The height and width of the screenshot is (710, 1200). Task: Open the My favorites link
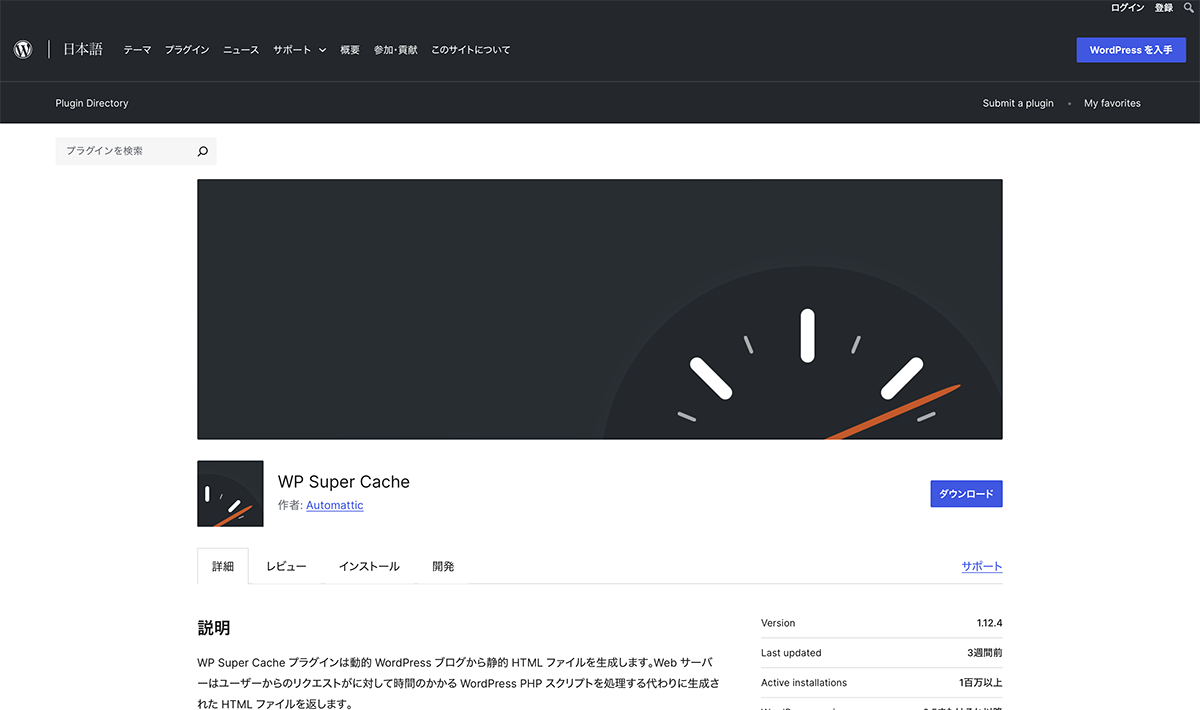pos(1112,103)
